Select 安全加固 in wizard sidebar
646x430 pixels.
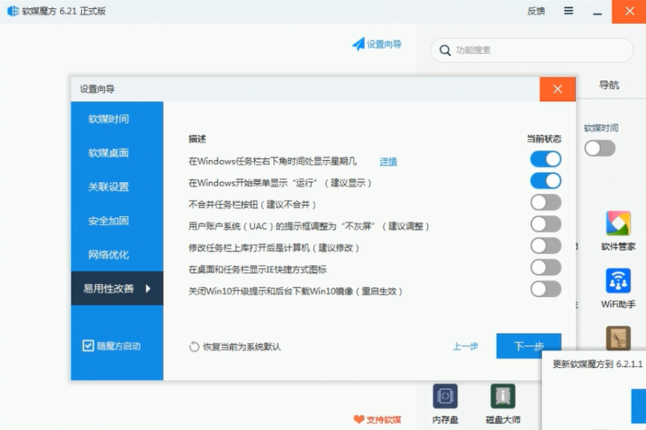(117, 221)
